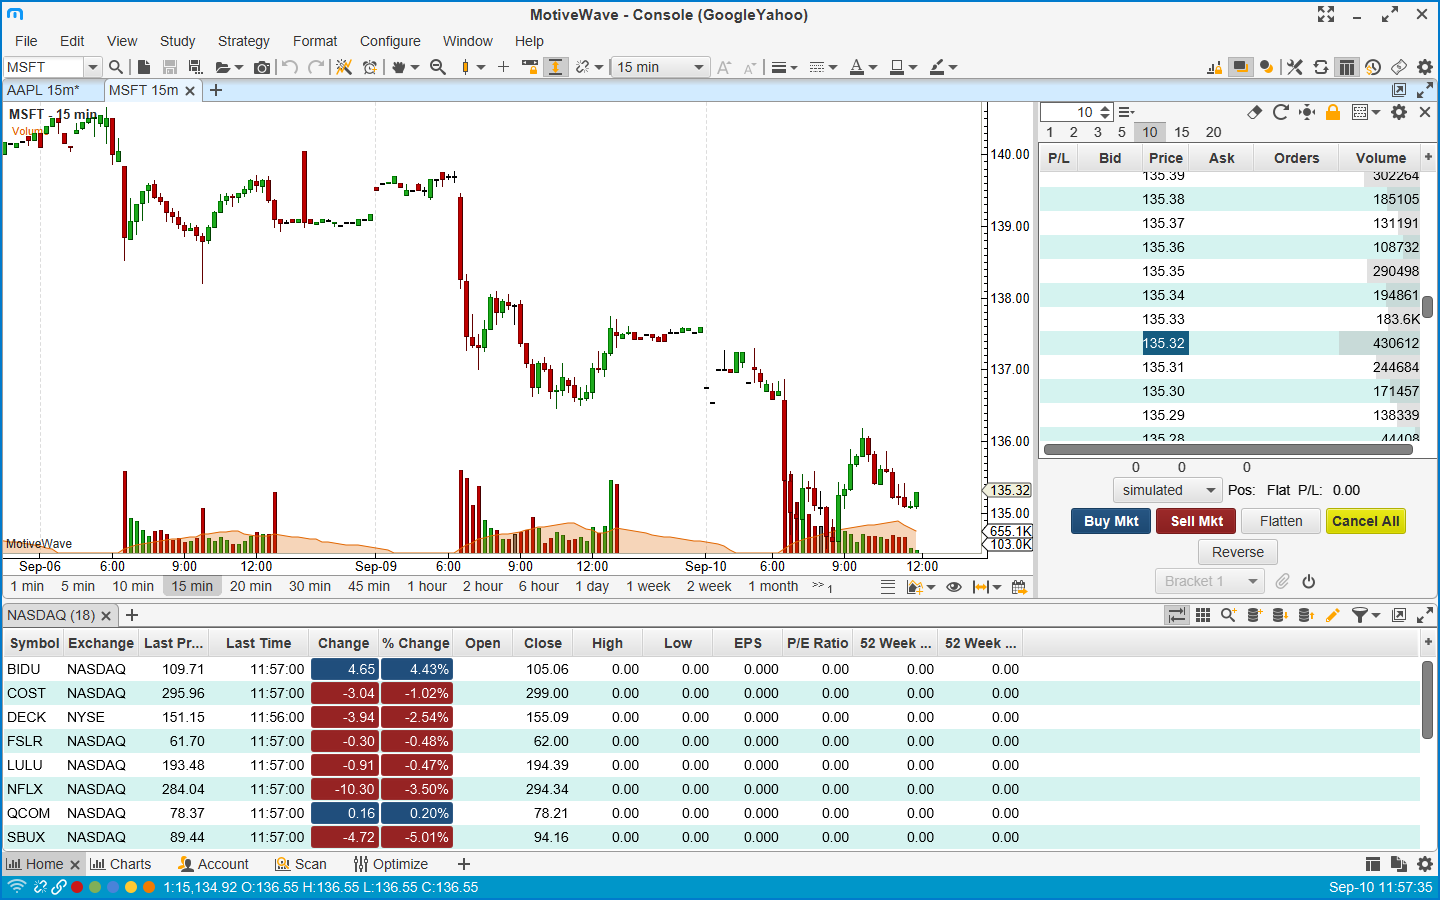Screen dimensions: 1440x900
Task: Click the eraser icon in the DOM panel
Action: click(x=1255, y=112)
